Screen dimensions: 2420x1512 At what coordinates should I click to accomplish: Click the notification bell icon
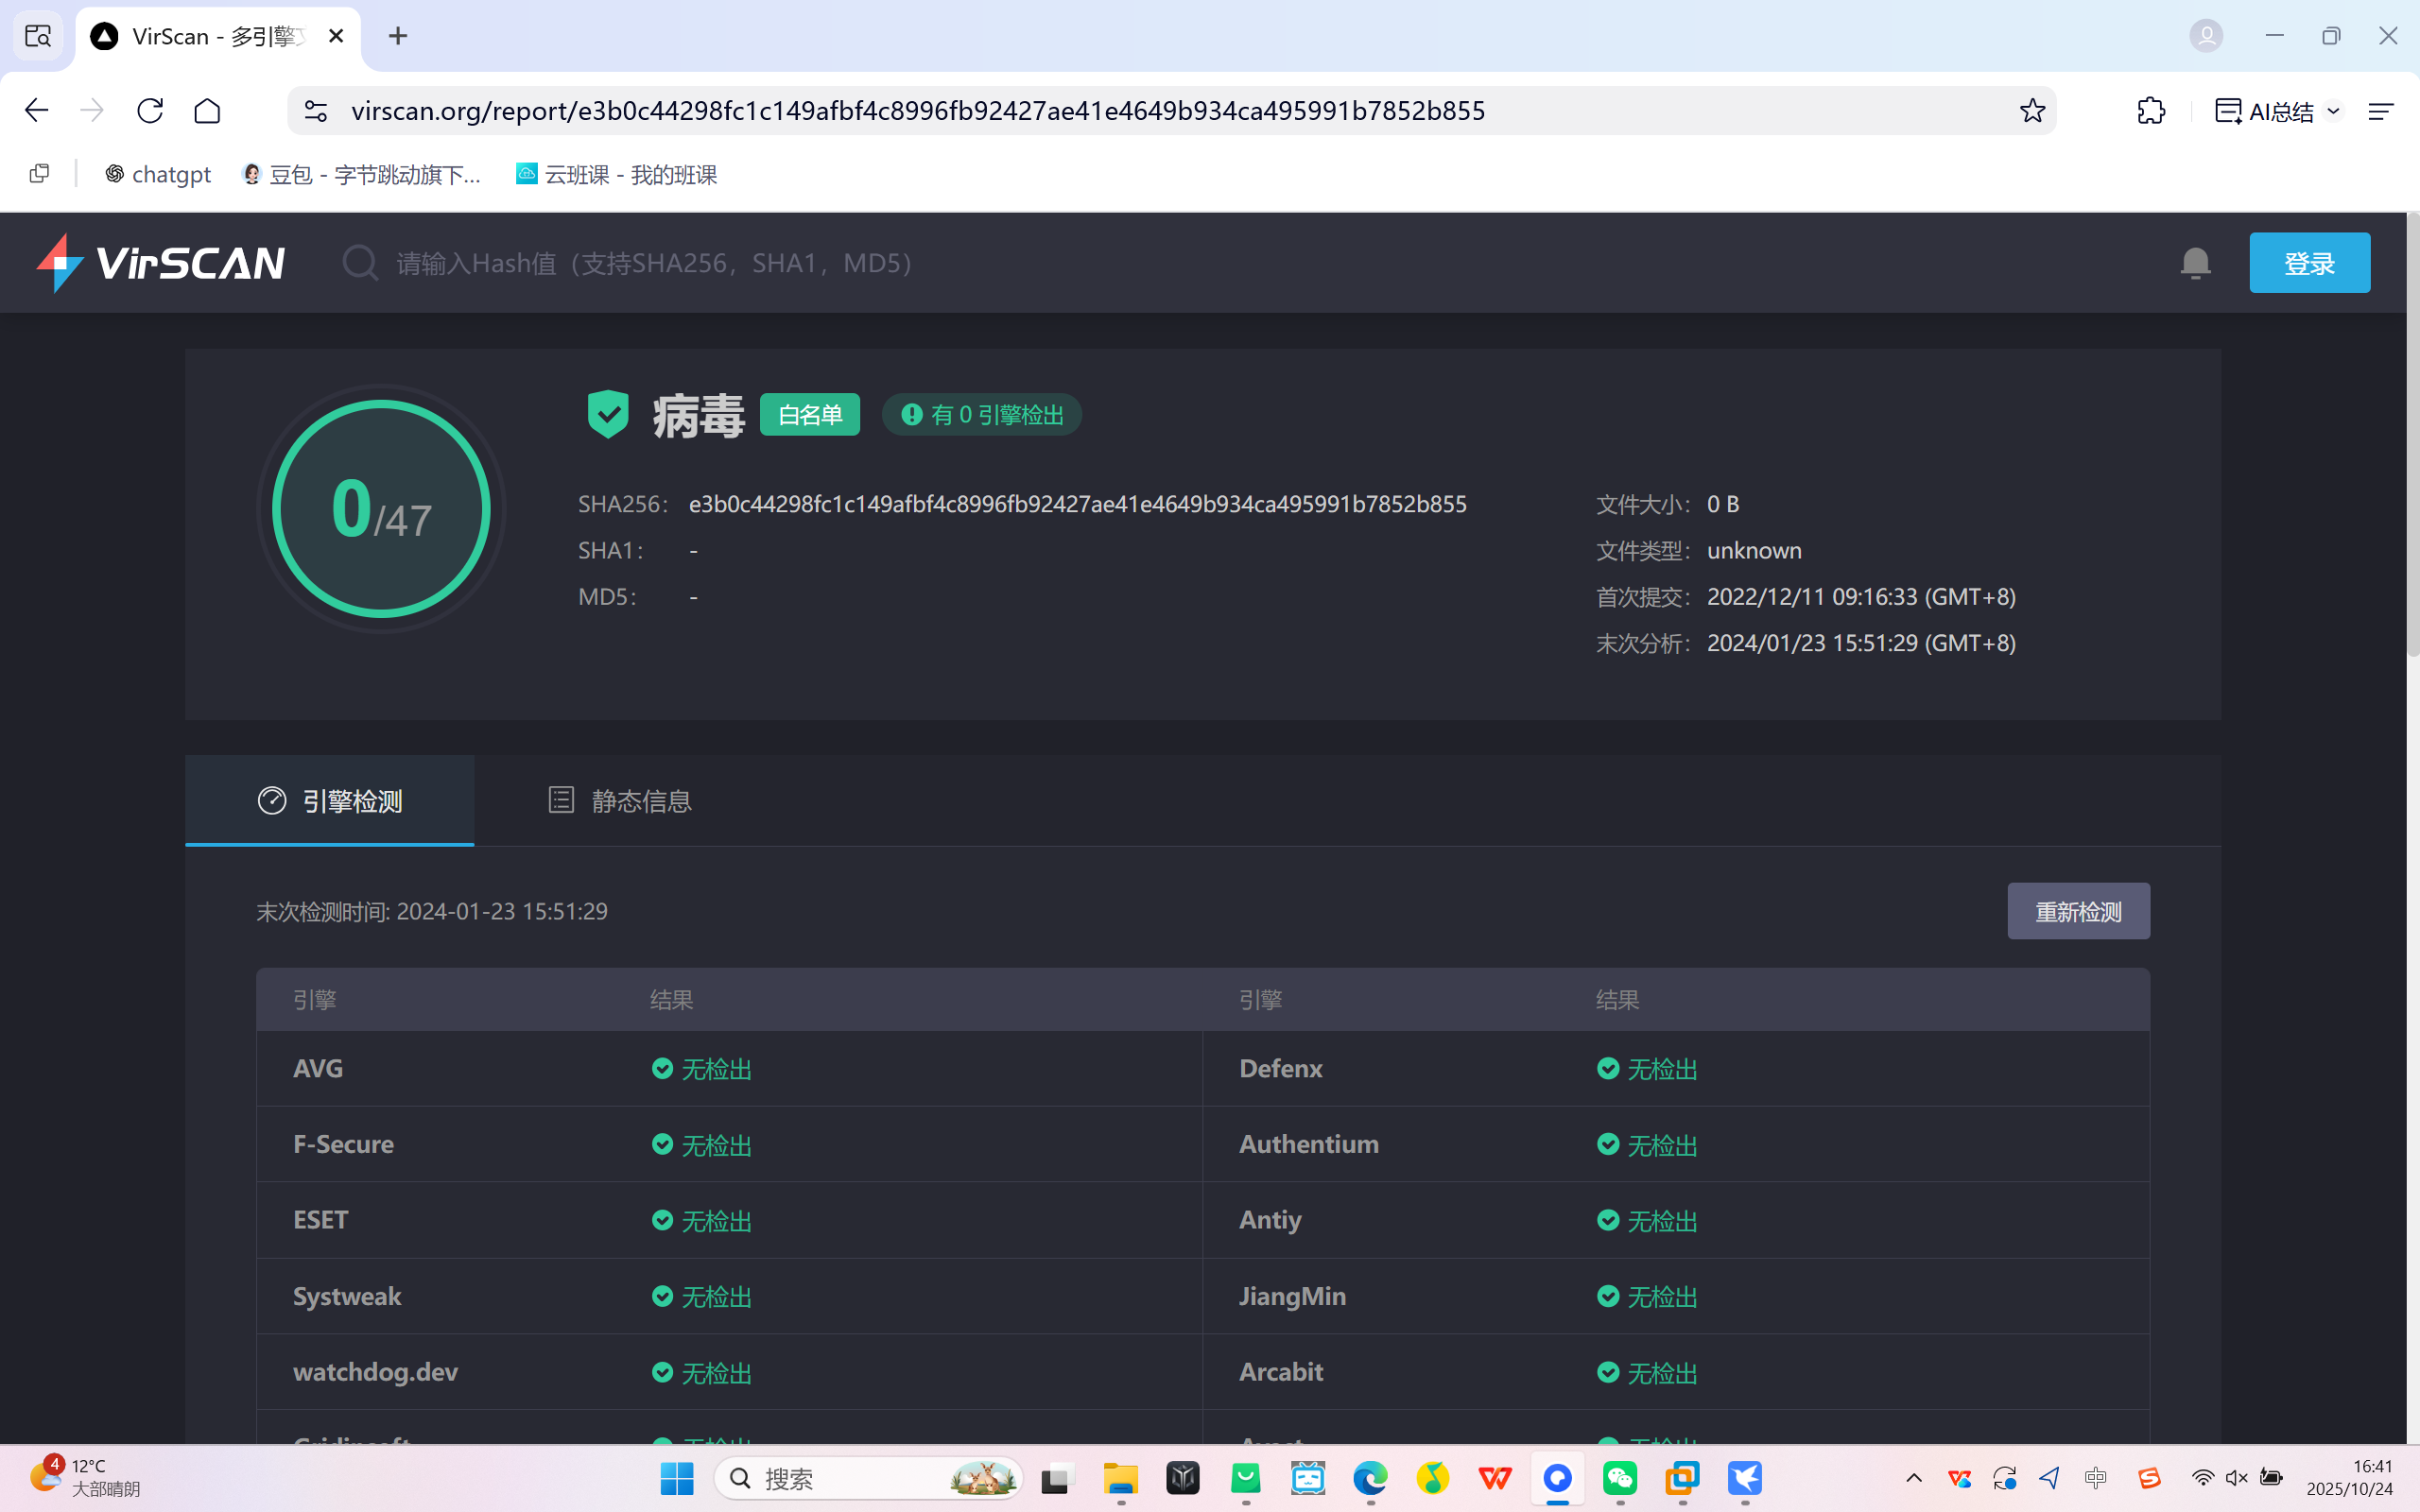[2195, 263]
